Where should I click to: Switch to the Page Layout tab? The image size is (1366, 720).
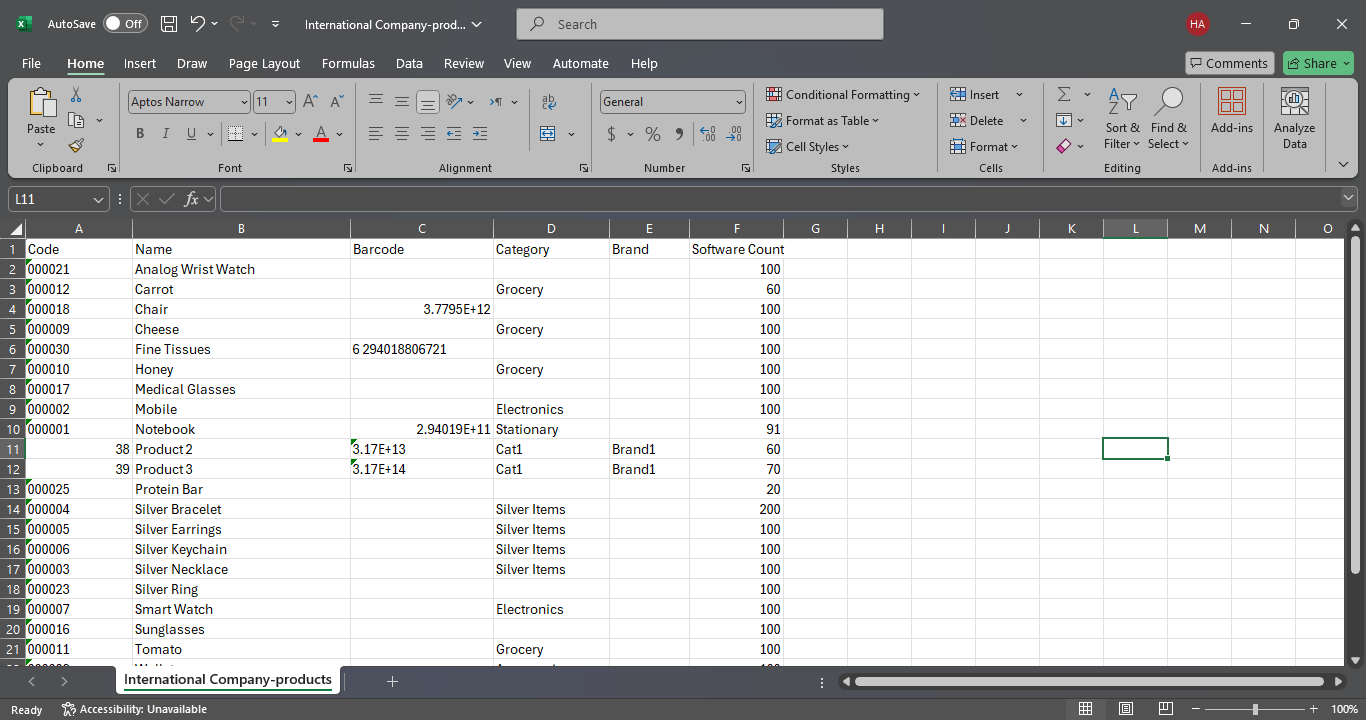point(264,63)
